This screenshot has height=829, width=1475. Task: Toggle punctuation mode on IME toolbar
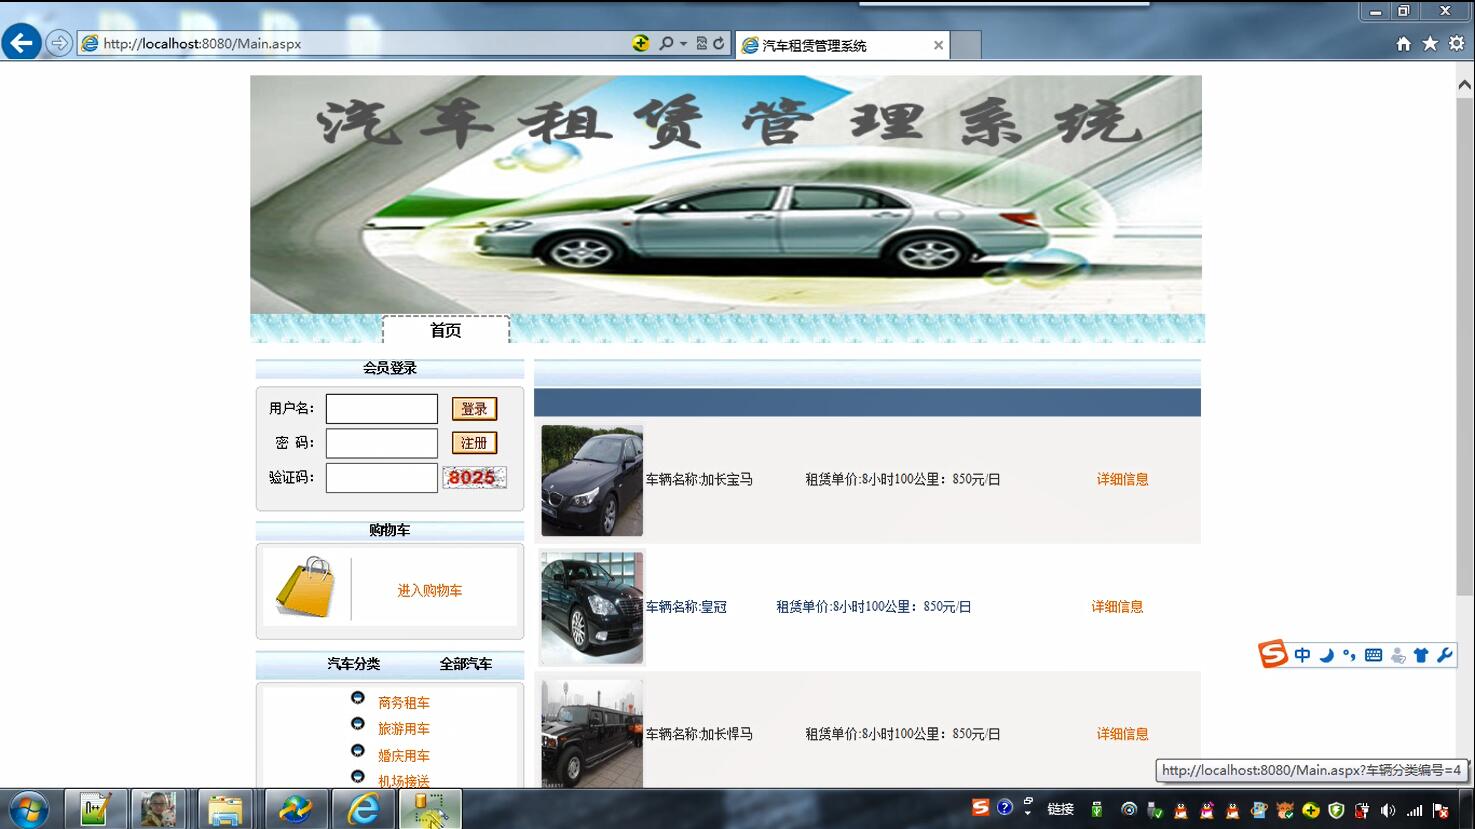click(1349, 655)
